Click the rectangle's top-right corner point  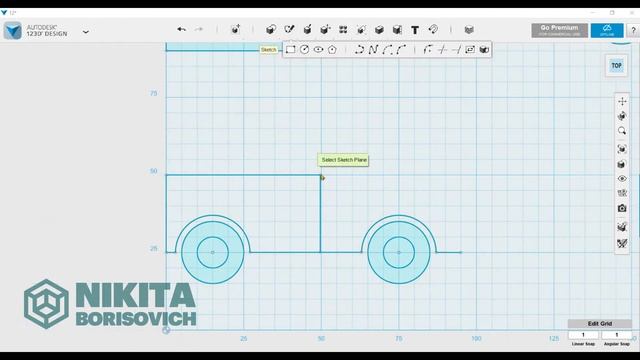[x=321, y=175]
